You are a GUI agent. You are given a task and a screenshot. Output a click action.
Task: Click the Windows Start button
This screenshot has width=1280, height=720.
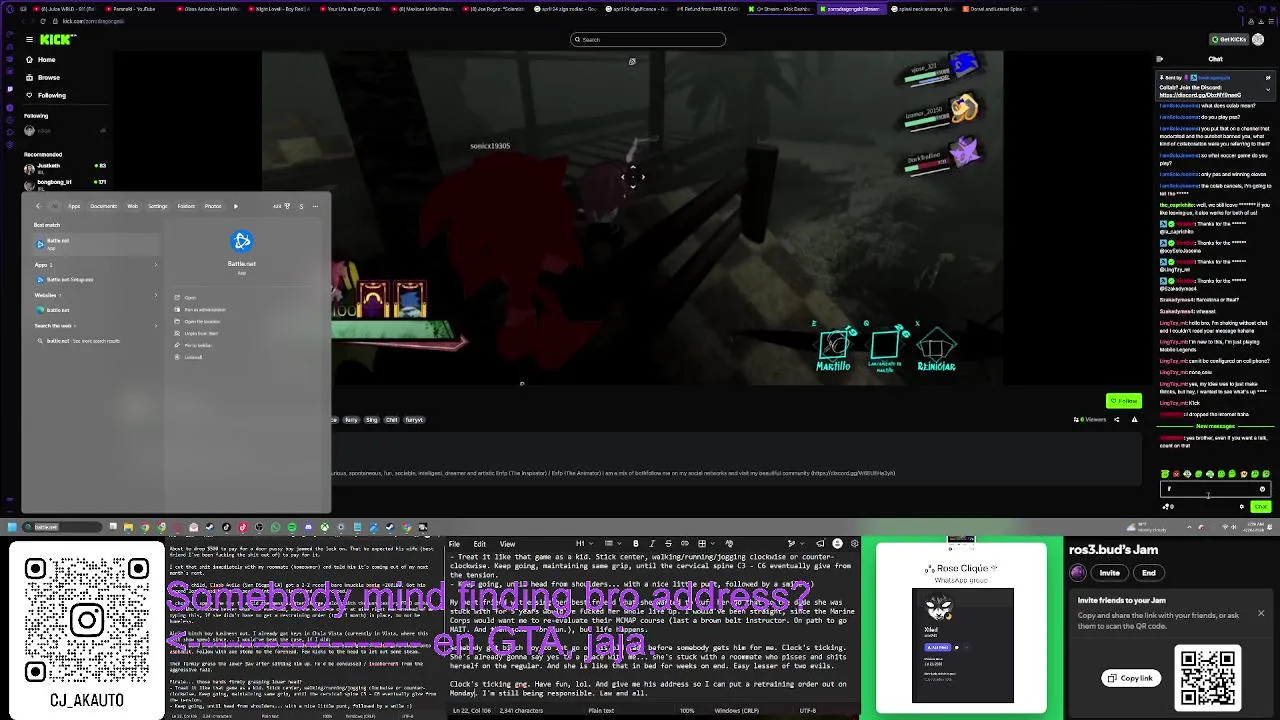[12, 527]
